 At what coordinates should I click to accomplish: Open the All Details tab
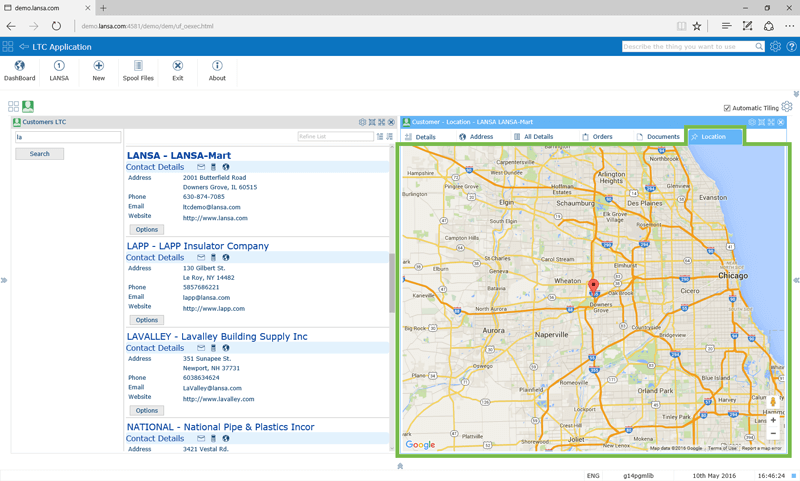pos(533,137)
